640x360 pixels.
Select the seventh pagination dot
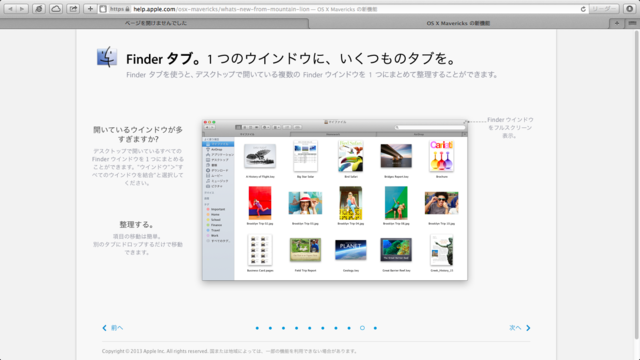coord(336,328)
